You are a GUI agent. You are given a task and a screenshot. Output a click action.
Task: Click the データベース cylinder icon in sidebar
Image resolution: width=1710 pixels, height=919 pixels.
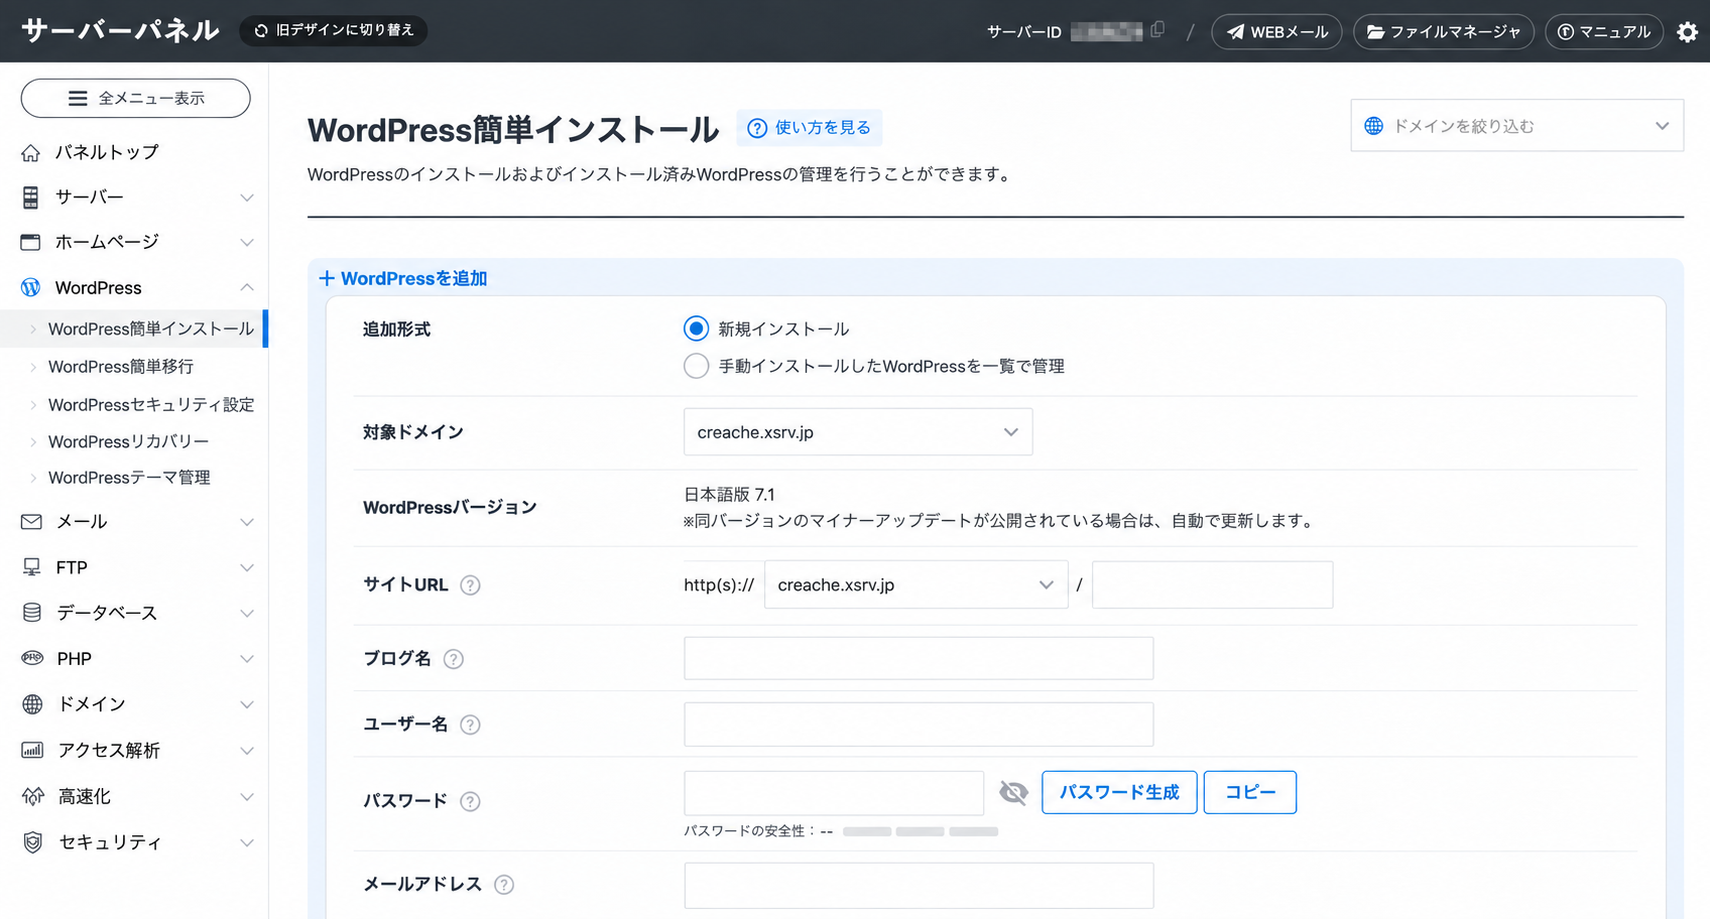32,612
